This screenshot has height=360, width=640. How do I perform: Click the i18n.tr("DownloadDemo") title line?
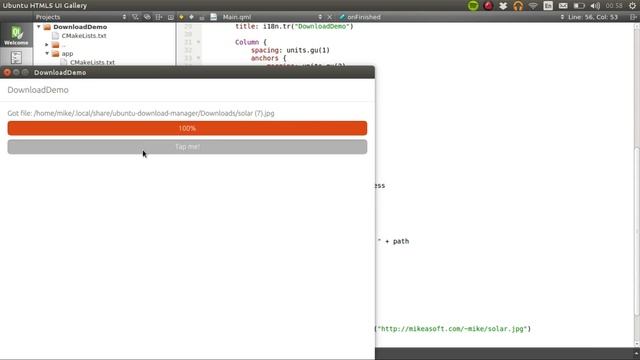point(294,26)
